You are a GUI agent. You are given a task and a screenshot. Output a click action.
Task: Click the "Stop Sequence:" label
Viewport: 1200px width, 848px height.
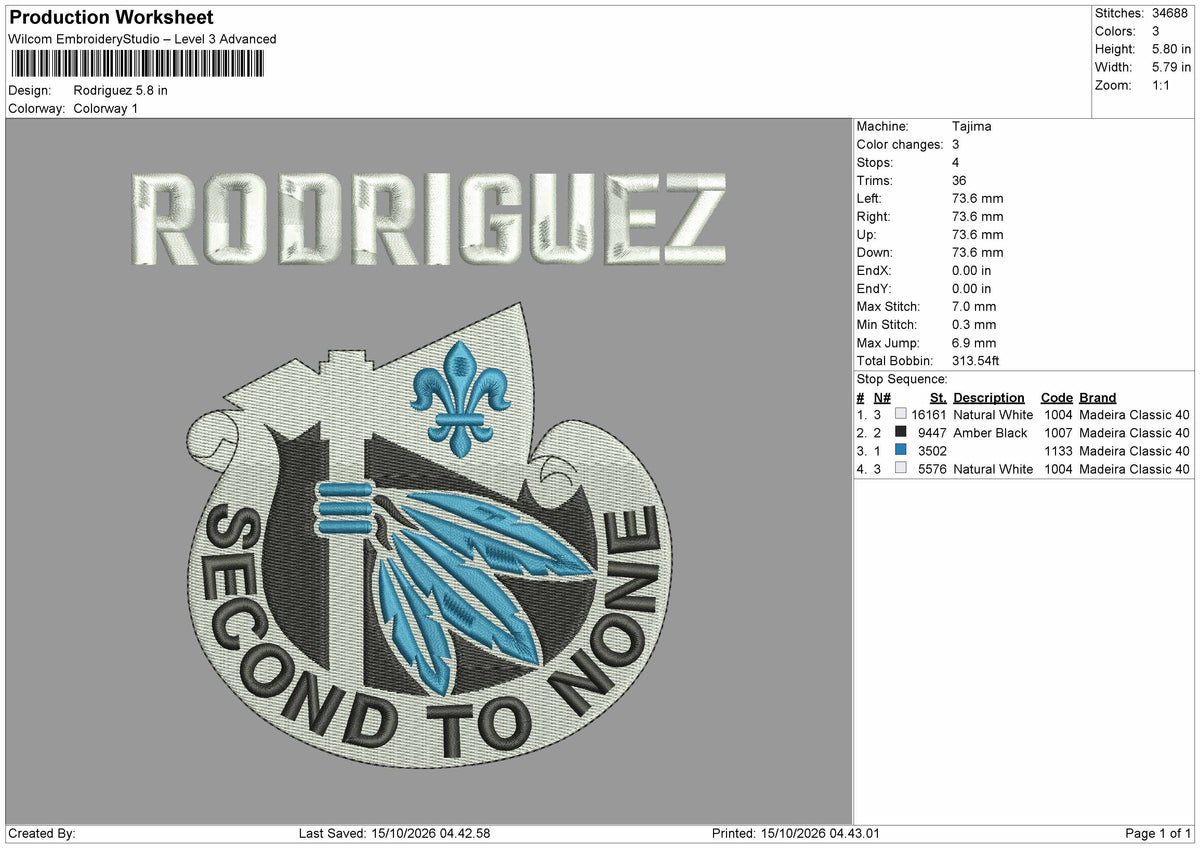click(x=902, y=379)
